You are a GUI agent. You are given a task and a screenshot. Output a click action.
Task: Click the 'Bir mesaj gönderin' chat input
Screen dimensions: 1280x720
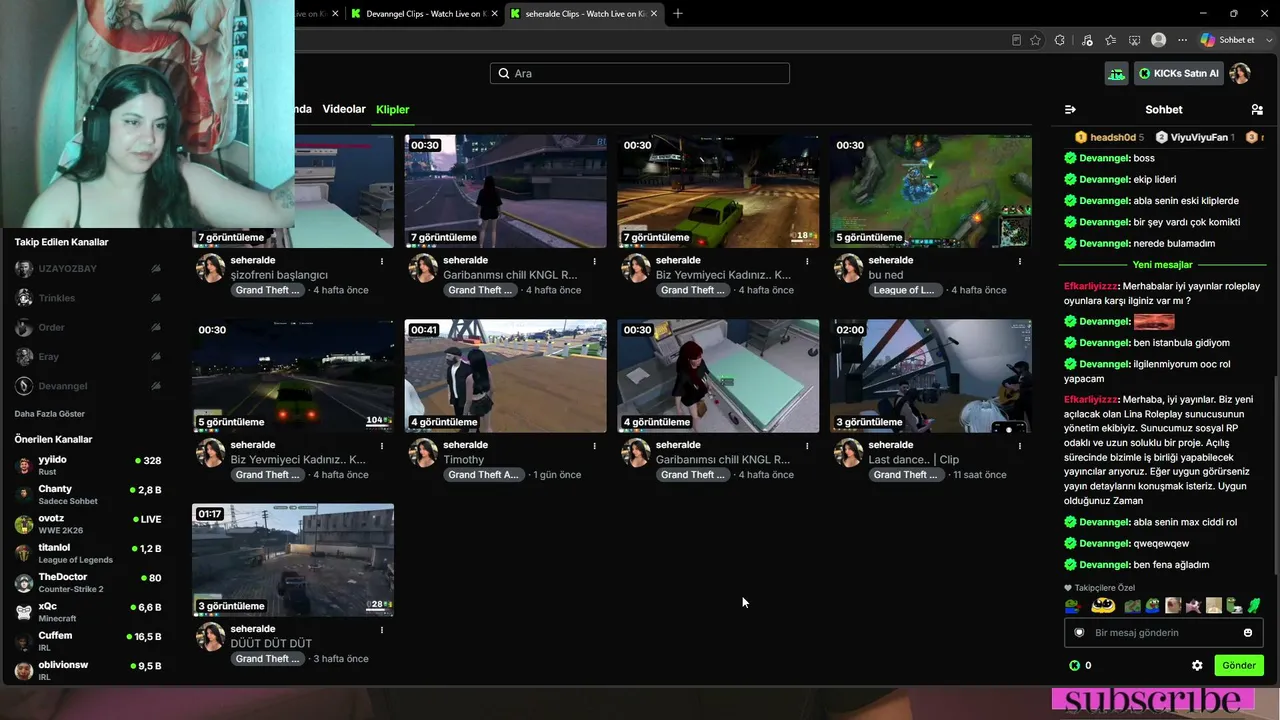[1163, 632]
